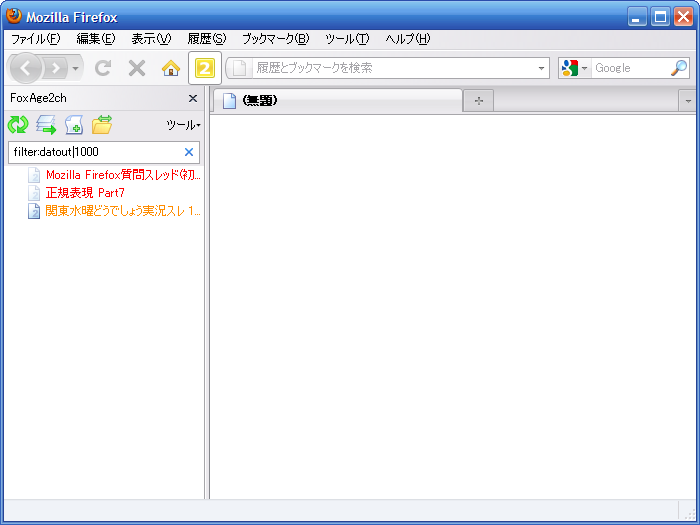
Task: Select the (無題) tab
Action: click(338, 100)
